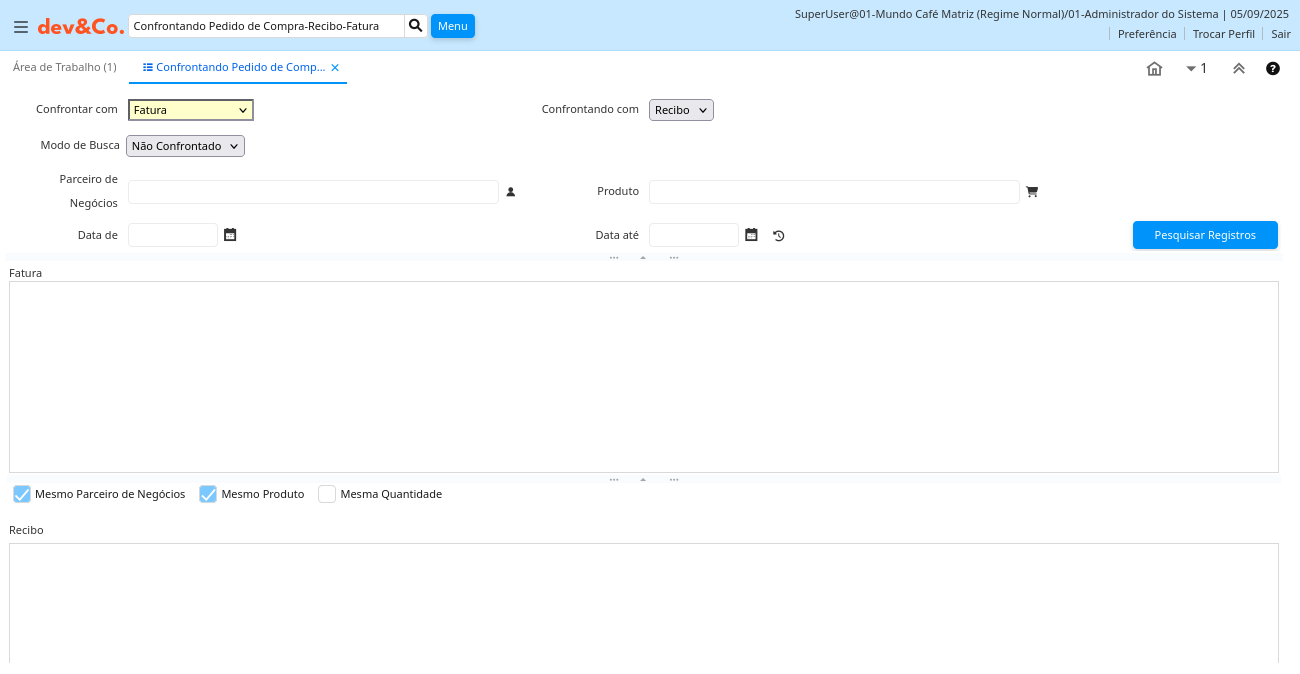Screen dimensions: 1300x674
Task: Open calendar picker for Data de
Action: click(x=230, y=235)
